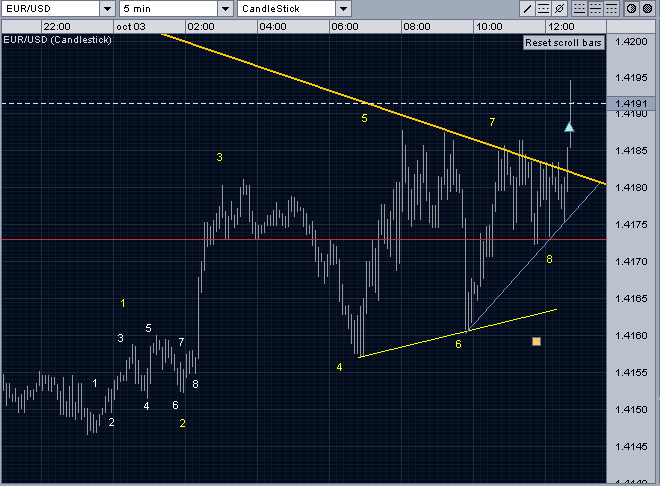
Task: Select the yellow wave label 8
Action: click(549, 259)
